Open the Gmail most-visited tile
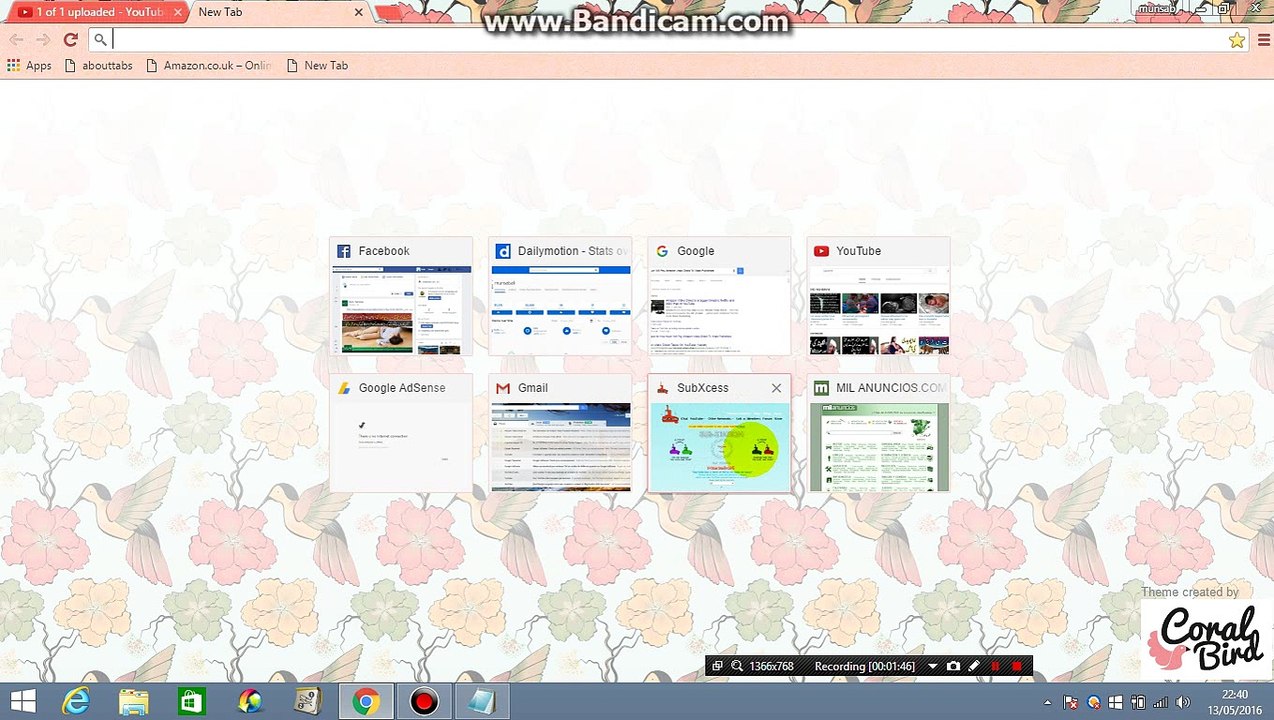 click(560, 434)
